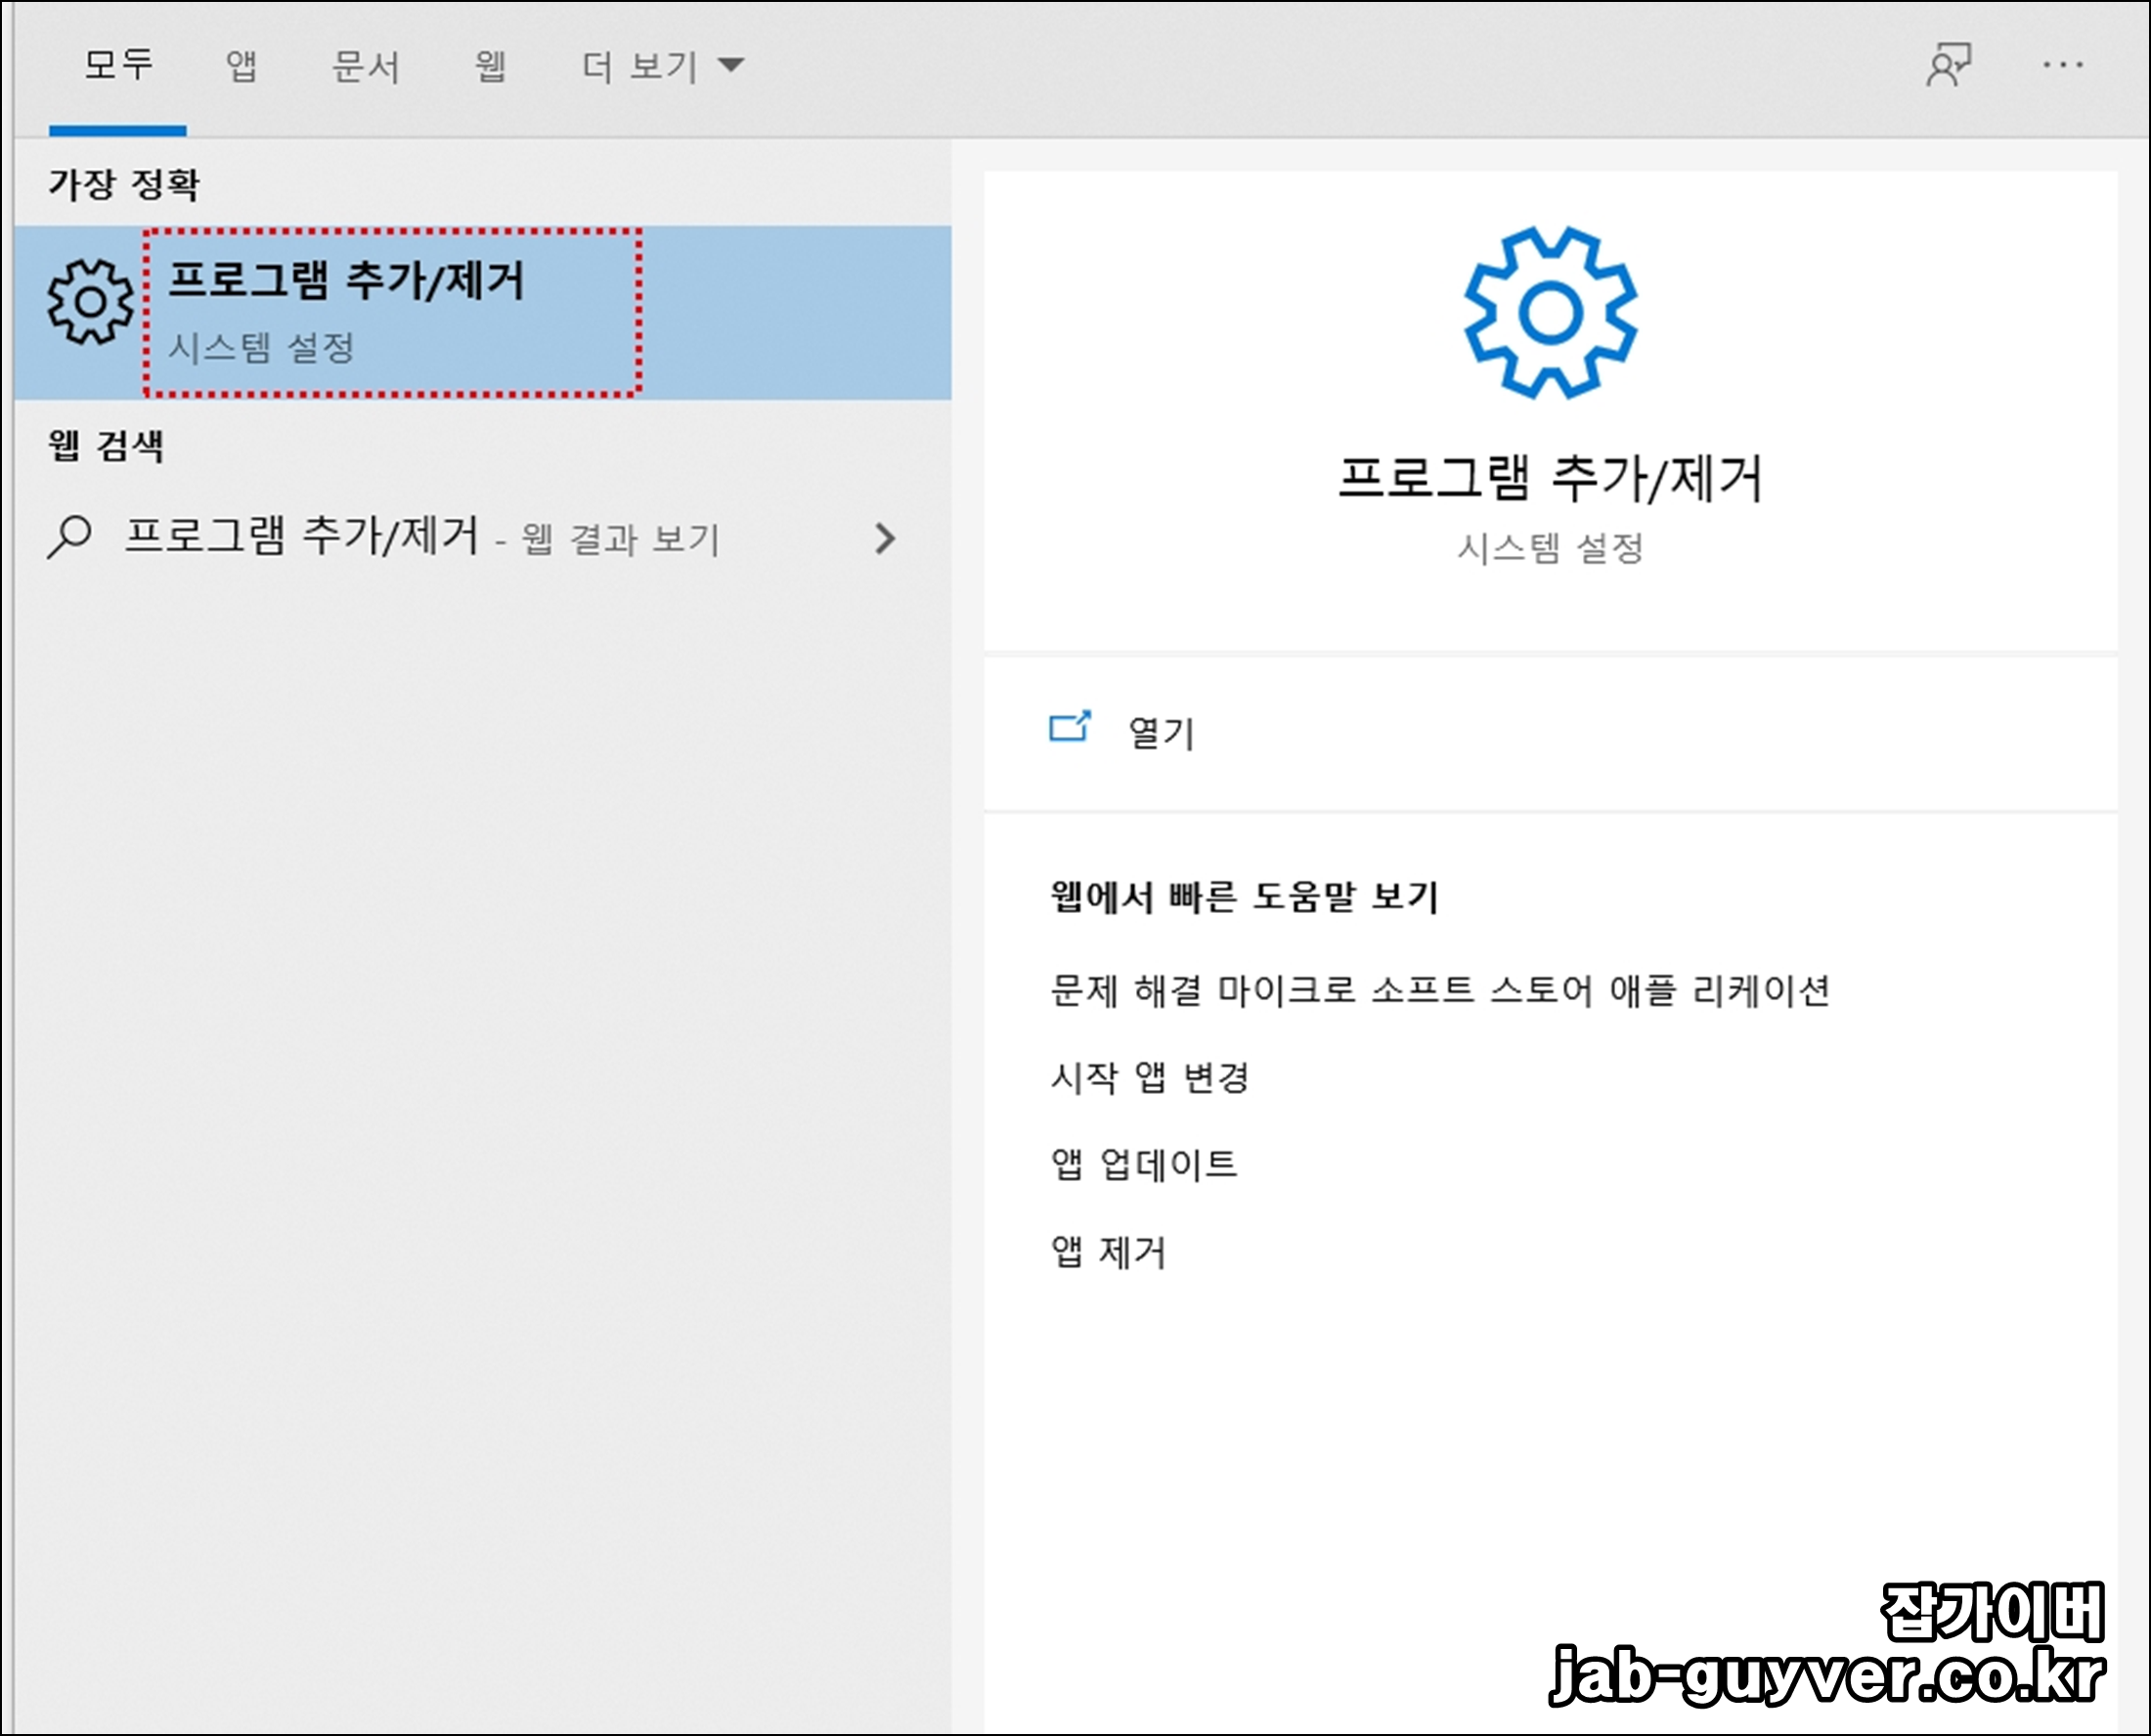Click the 더 보기 down arrow
Viewport: 2151px width, 1736px height.
point(732,66)
